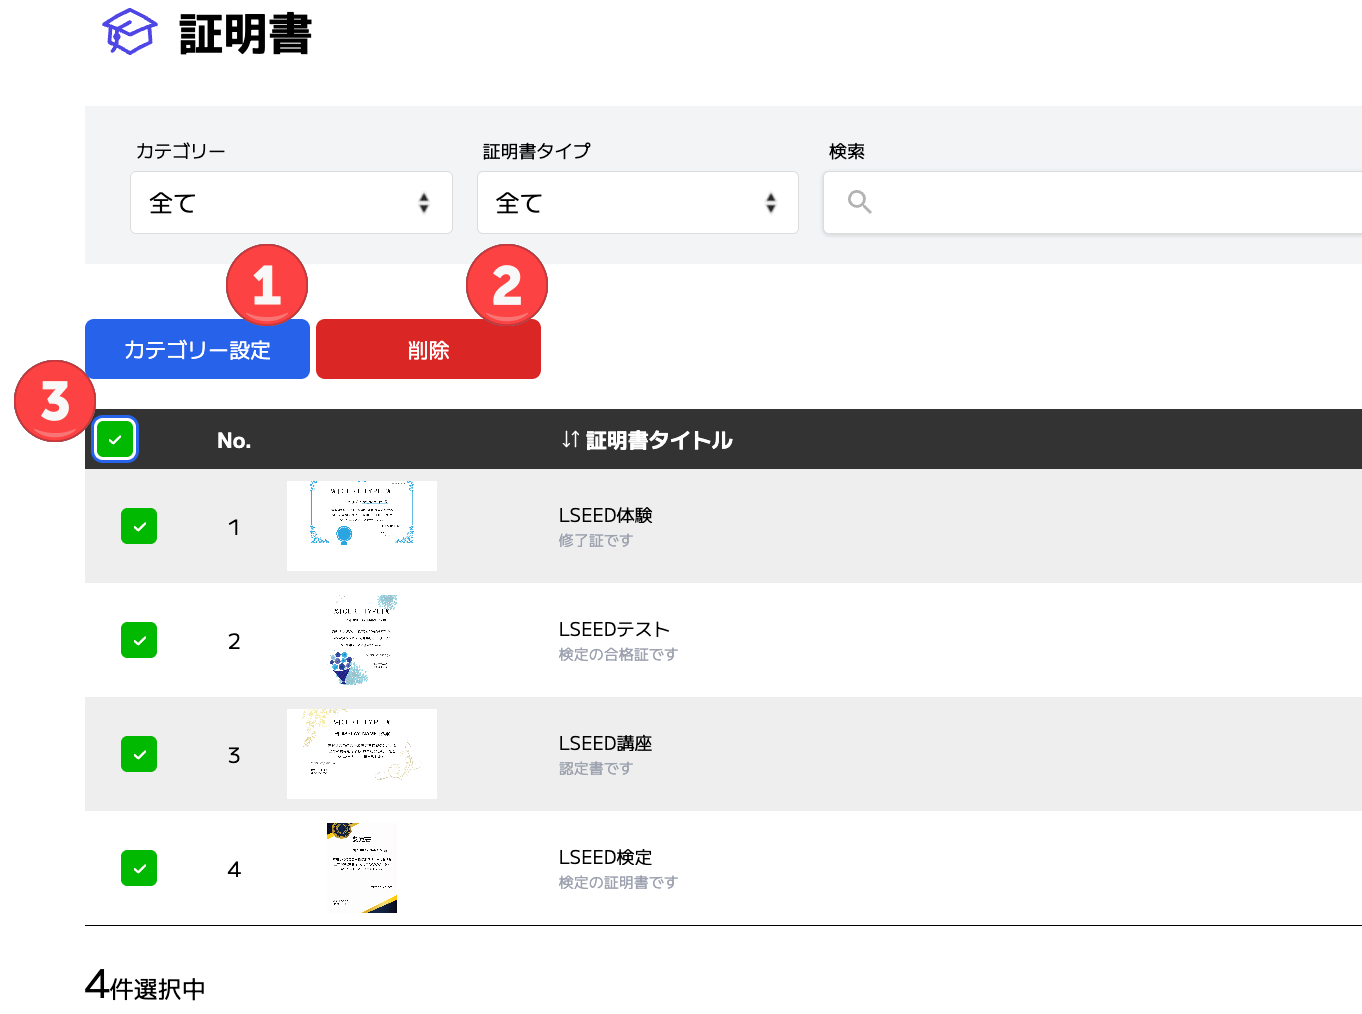Click the graduation cap certificate icon
Screen dimensions: 1362x1014
click(x=130, y=32)
